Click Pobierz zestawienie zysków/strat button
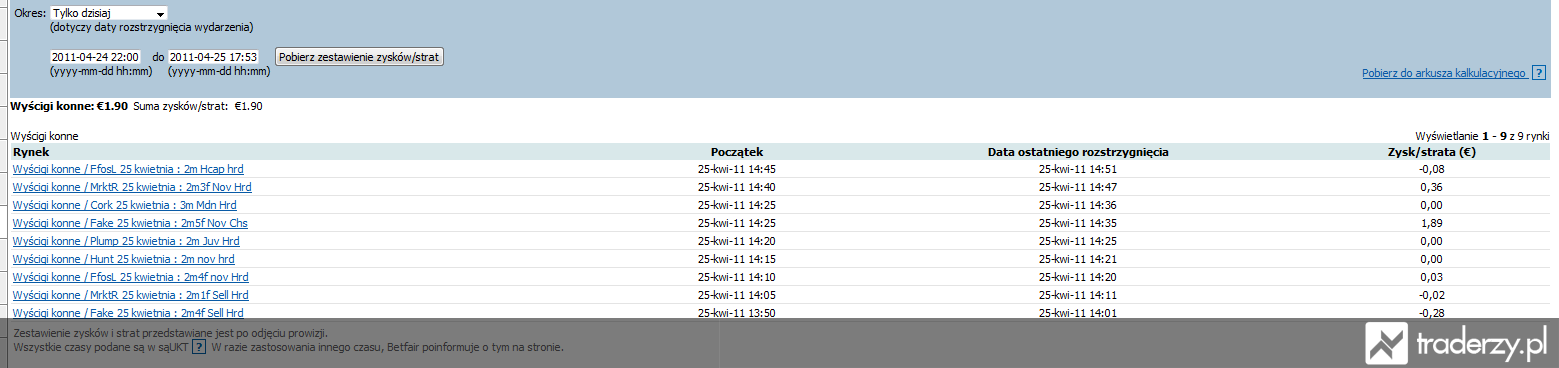The height and width of the screenshot is (368, 1559). click(359, 57)
